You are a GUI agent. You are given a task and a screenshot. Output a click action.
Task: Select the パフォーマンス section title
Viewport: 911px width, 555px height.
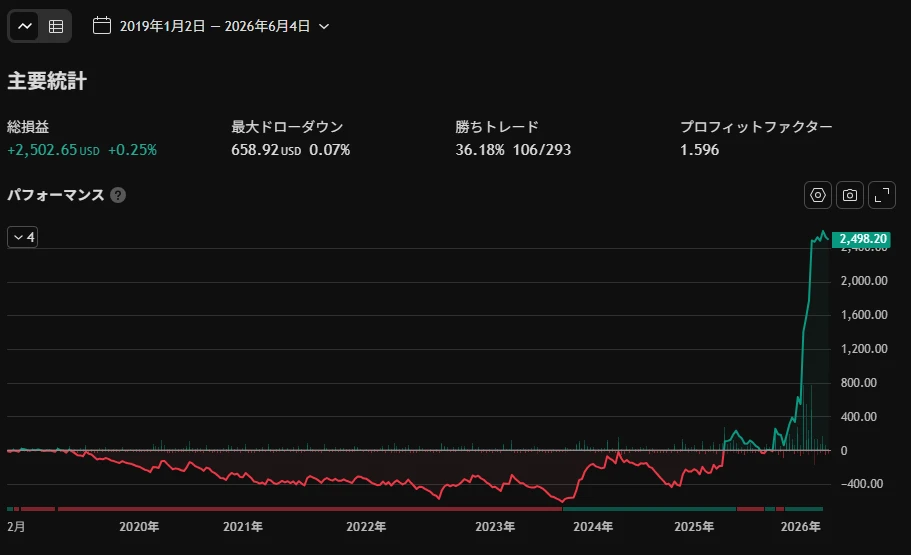tap(56, 195)
